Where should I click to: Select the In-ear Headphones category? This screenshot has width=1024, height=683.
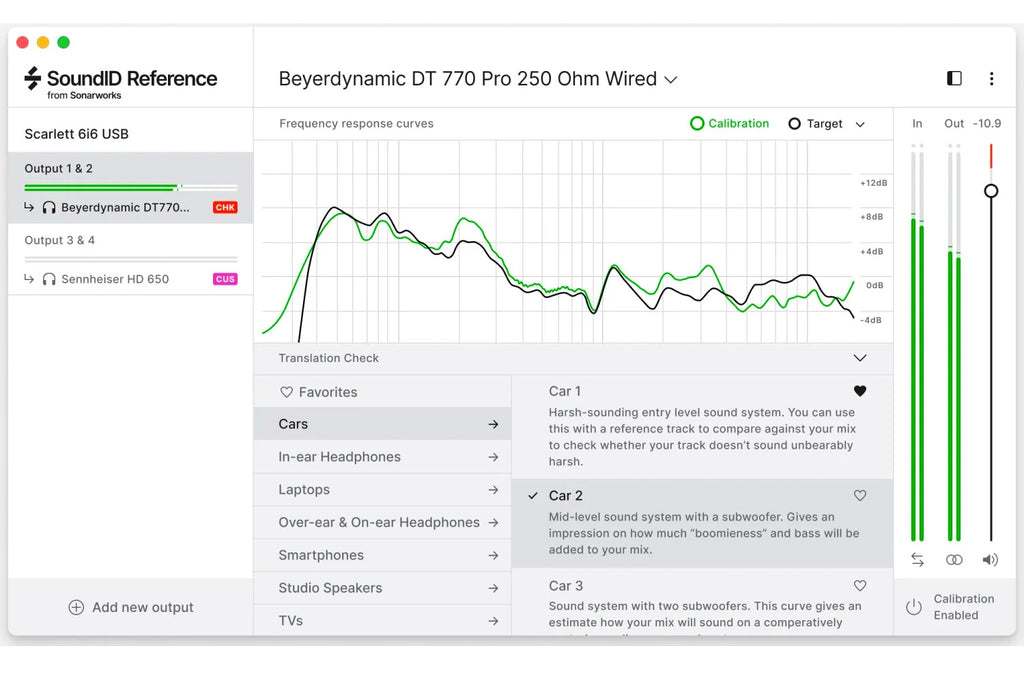click(x=383, y=457)
